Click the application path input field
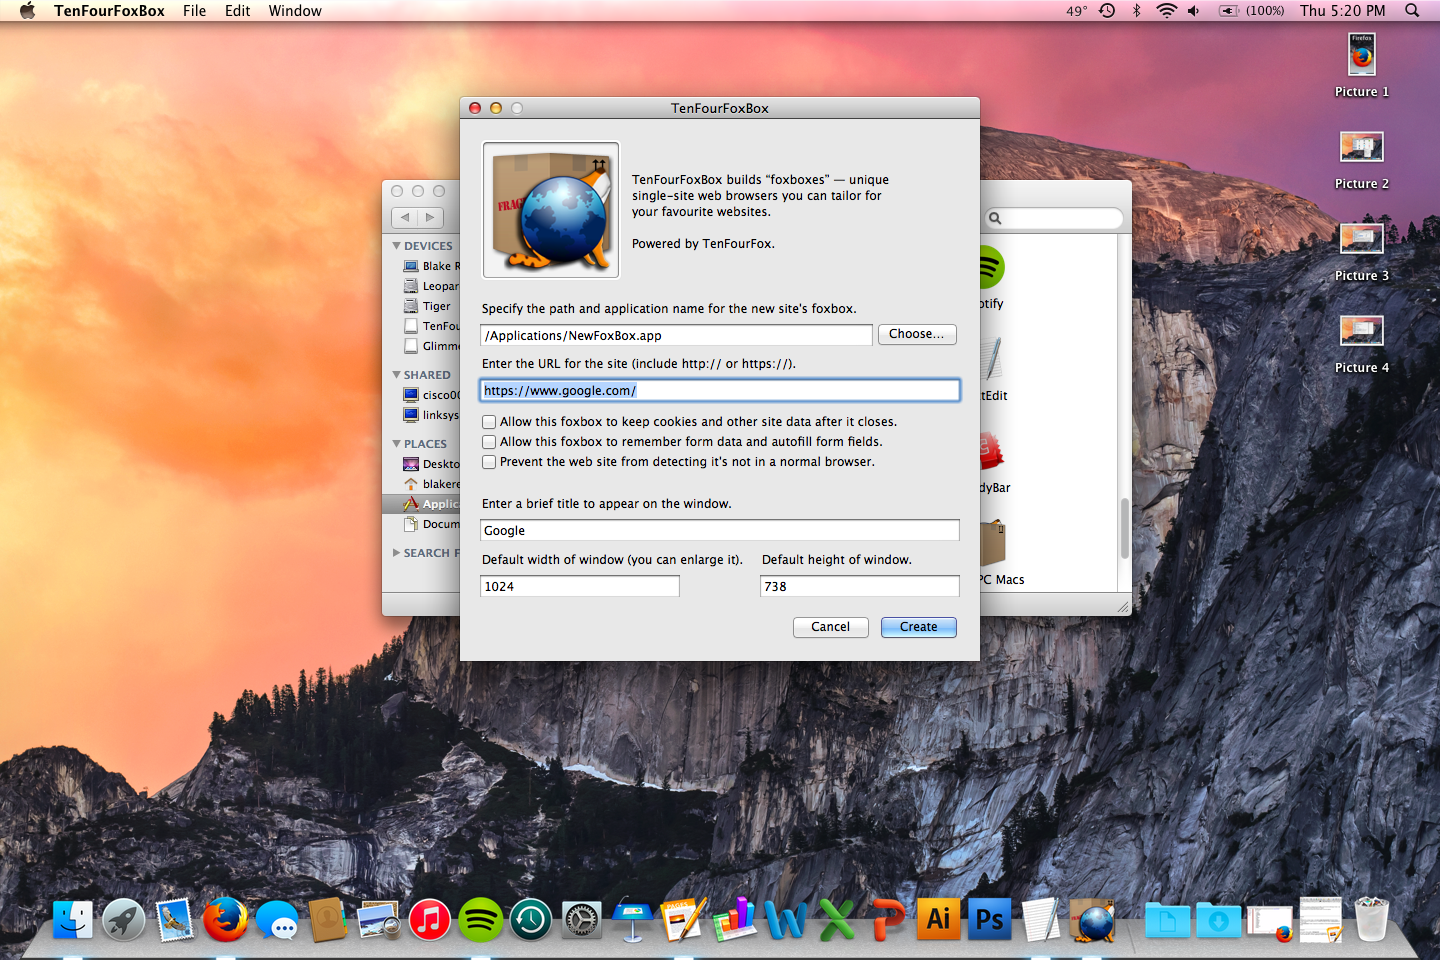The height and width of the screenshot is (960, 1440). pos(676,335)
